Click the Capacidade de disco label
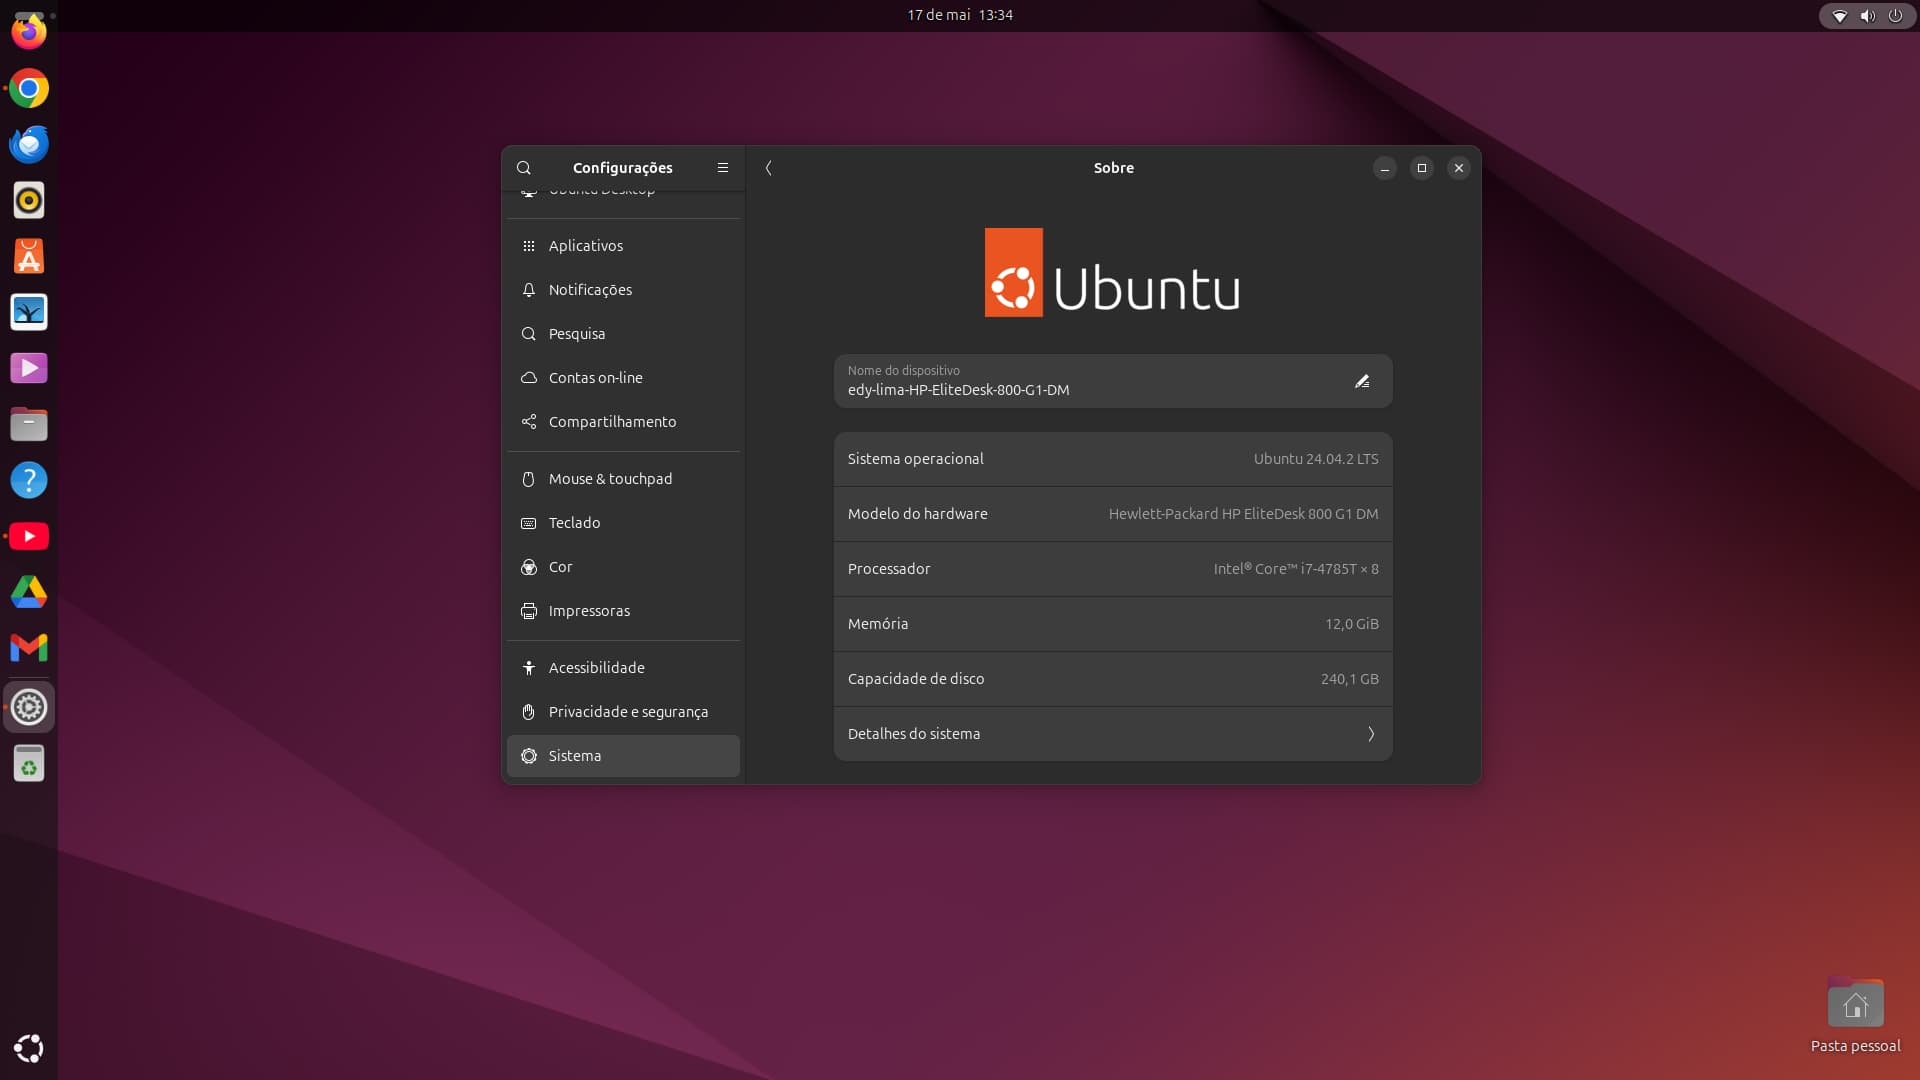 916,679
